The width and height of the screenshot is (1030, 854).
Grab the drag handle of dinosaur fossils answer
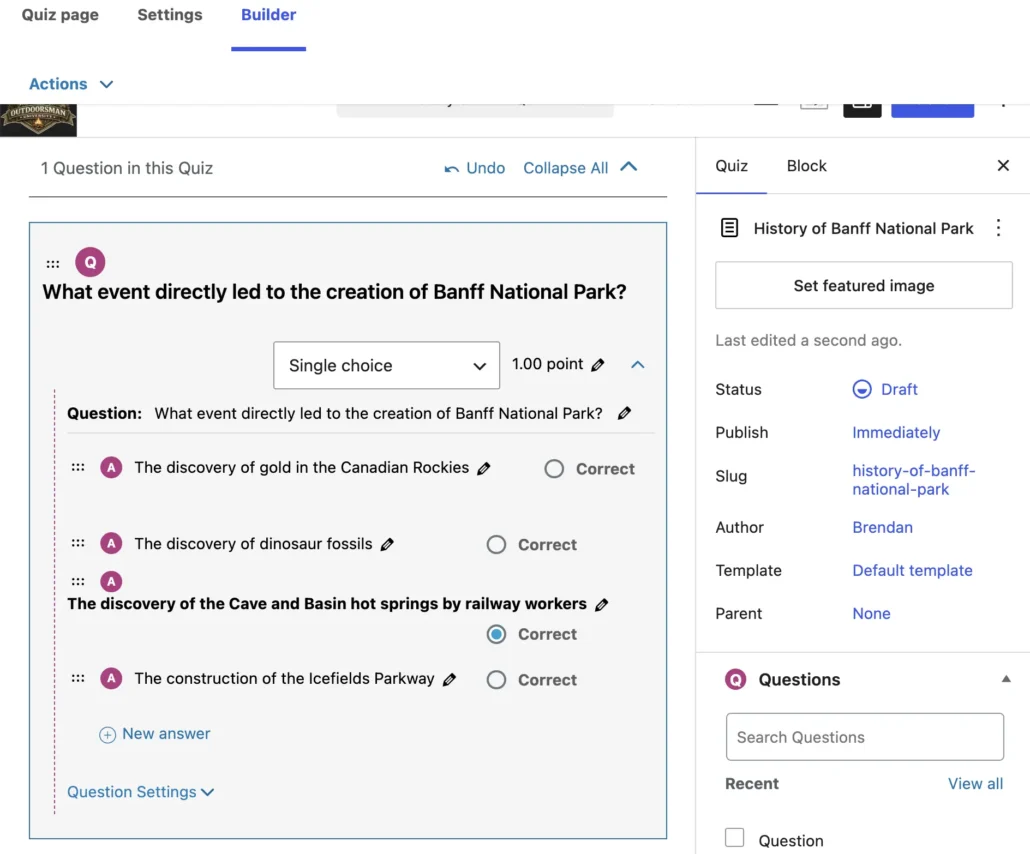click(78, 543)
